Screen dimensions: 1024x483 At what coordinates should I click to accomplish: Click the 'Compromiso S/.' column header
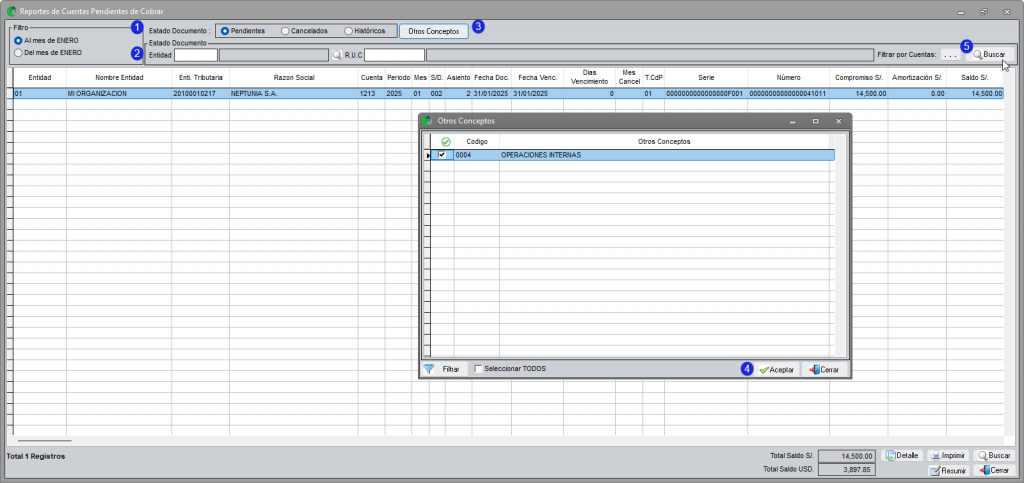pyautogui.click(x=859, y=78)
